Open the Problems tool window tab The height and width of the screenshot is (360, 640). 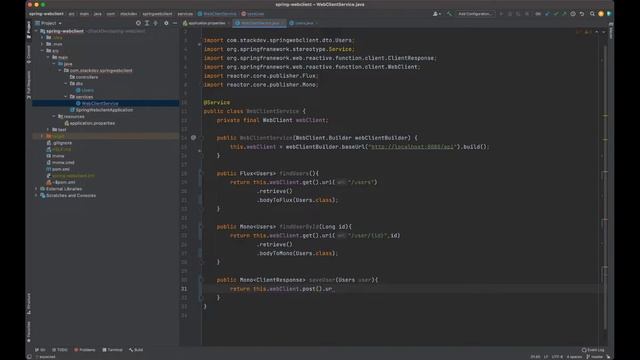(x=85, y=350)
